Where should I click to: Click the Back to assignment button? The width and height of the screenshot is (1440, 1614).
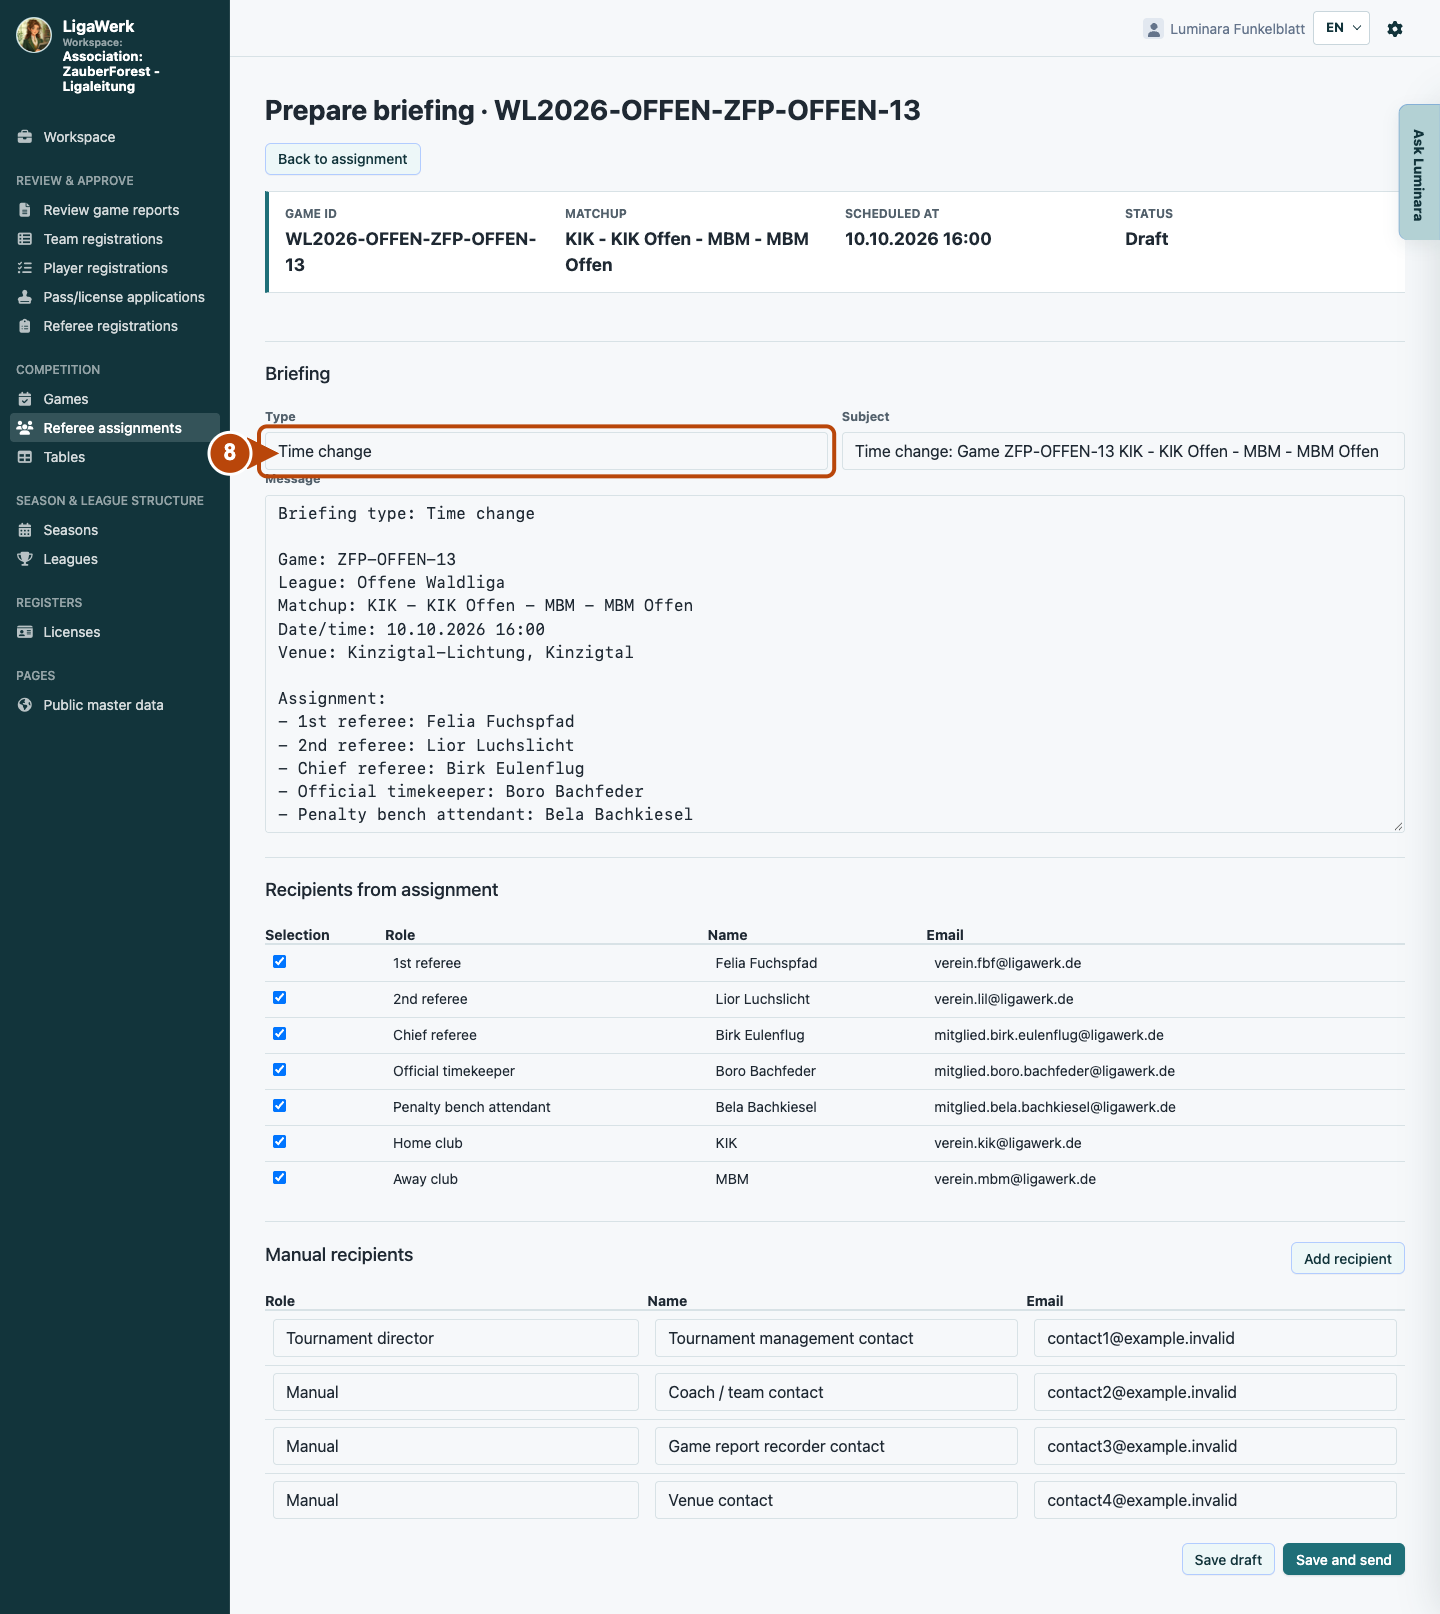click(x=343, y=159)
